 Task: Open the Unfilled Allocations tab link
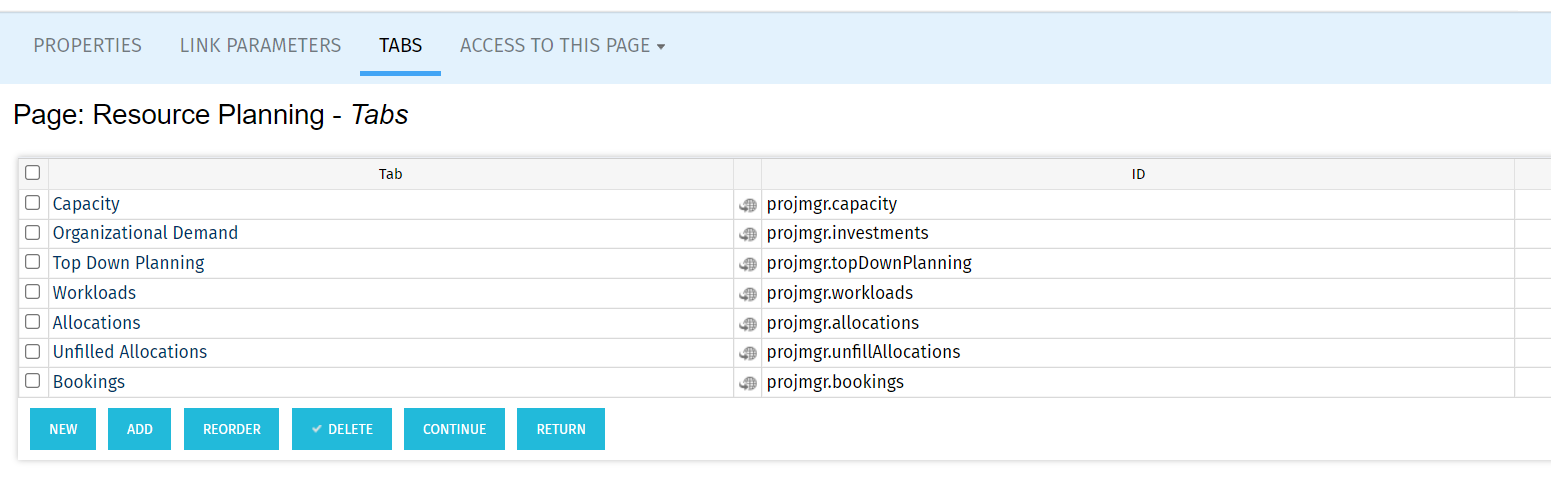tap(130, 352)
